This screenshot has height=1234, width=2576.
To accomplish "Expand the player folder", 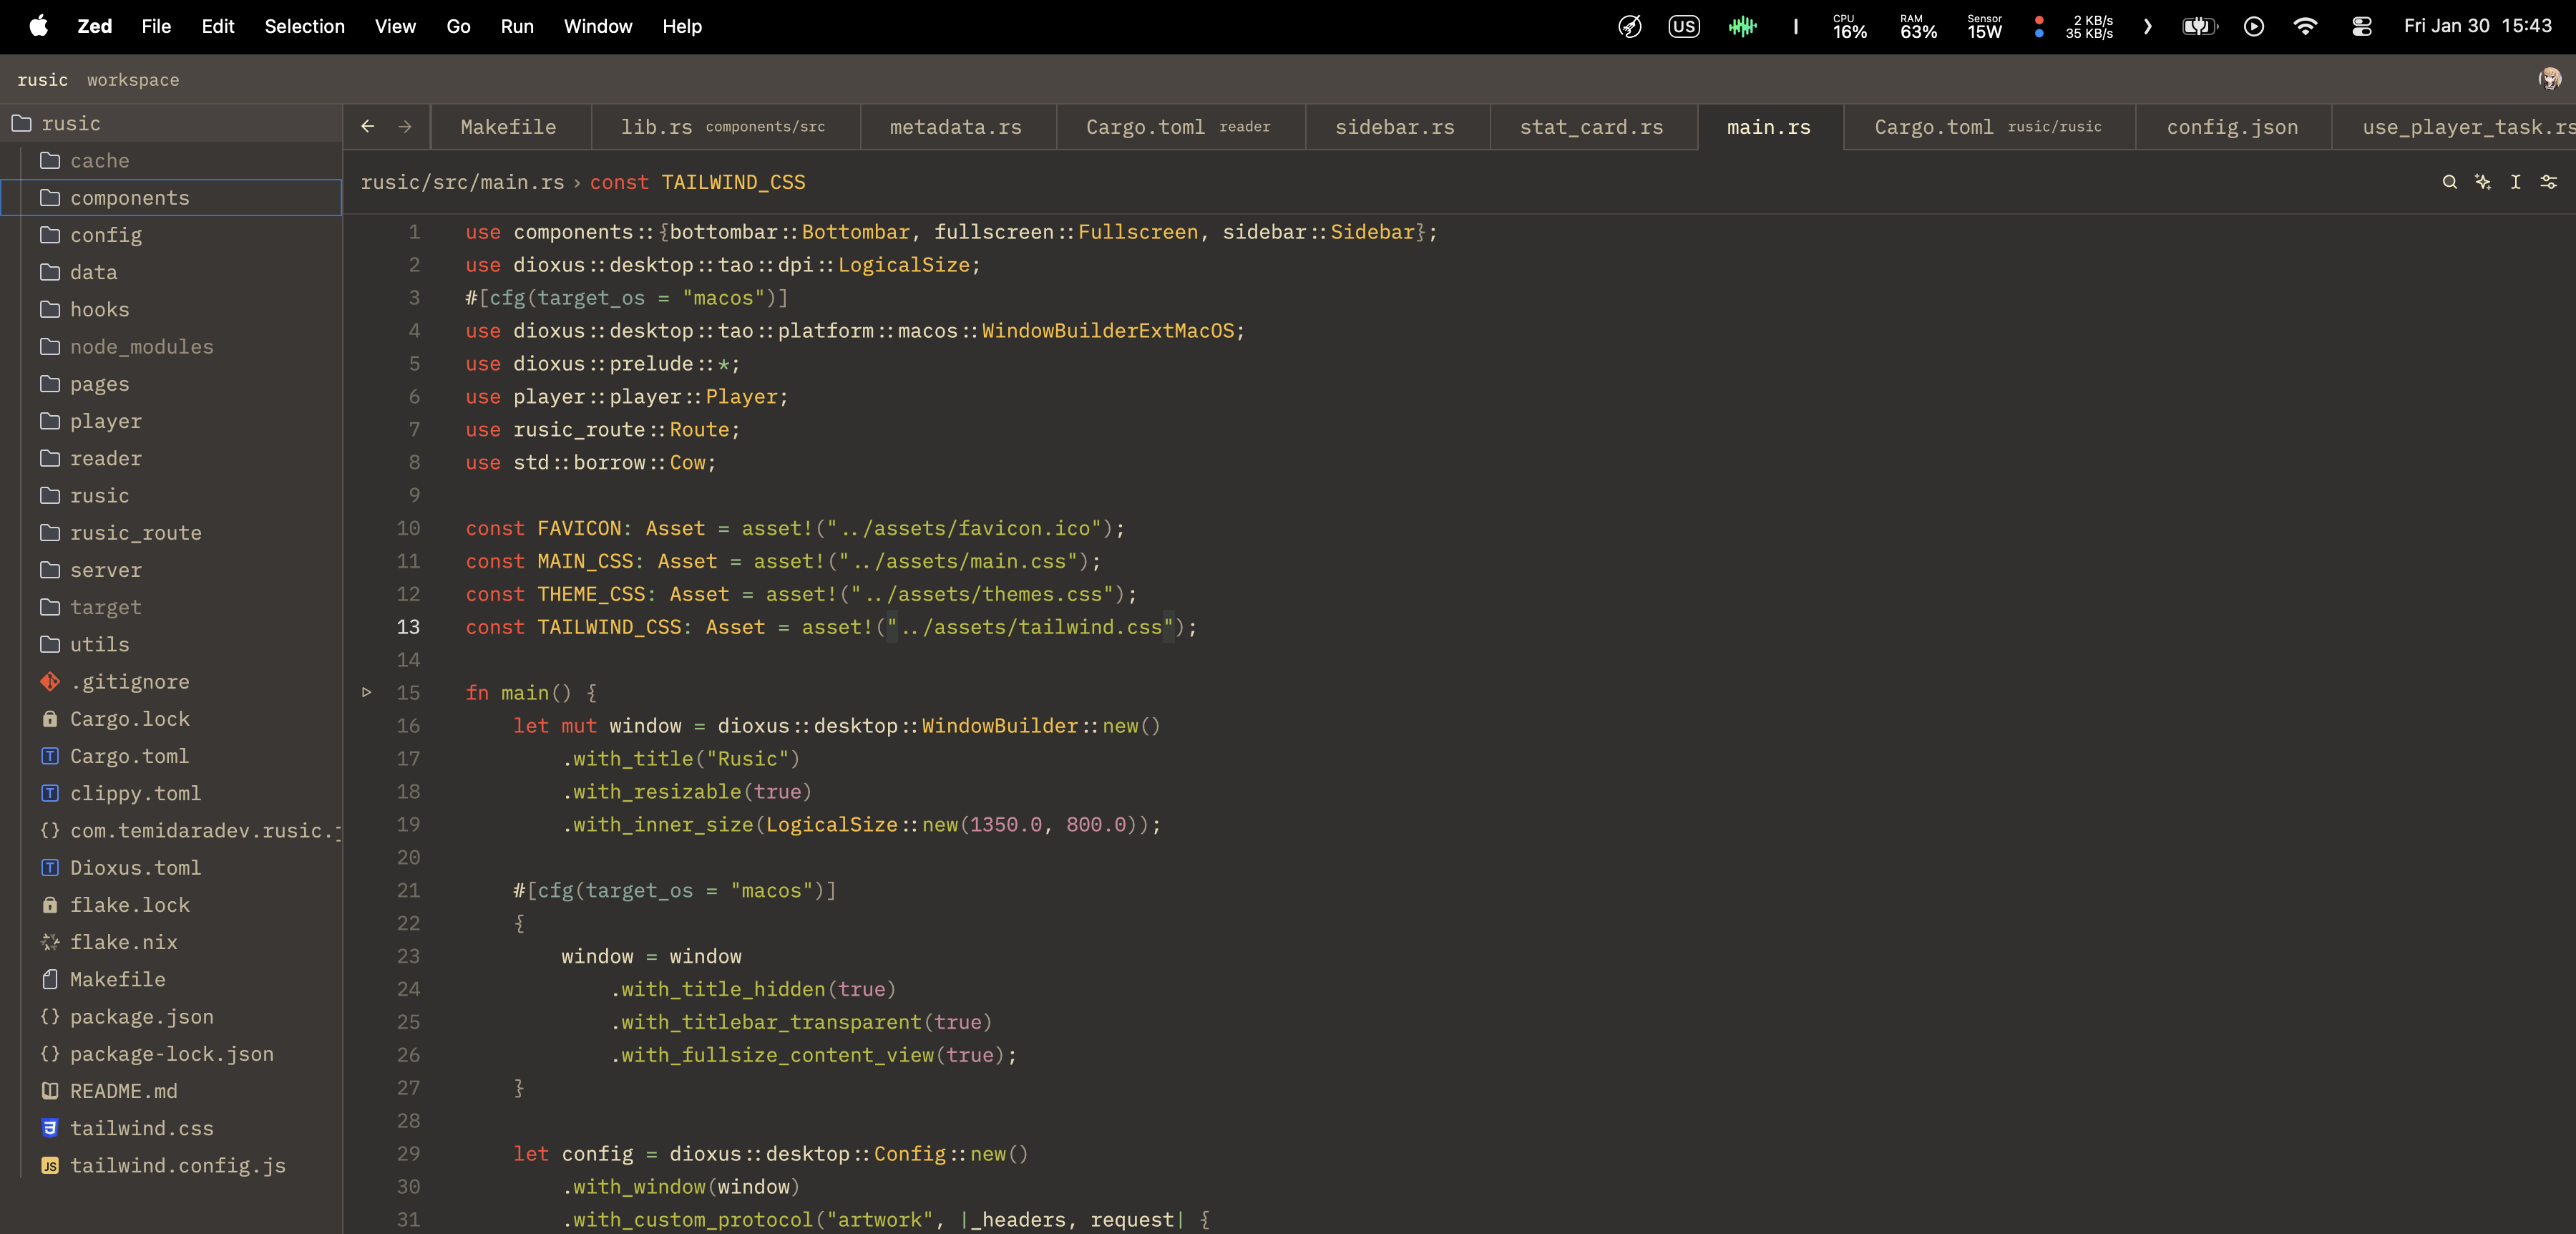I will click(105, 421).
